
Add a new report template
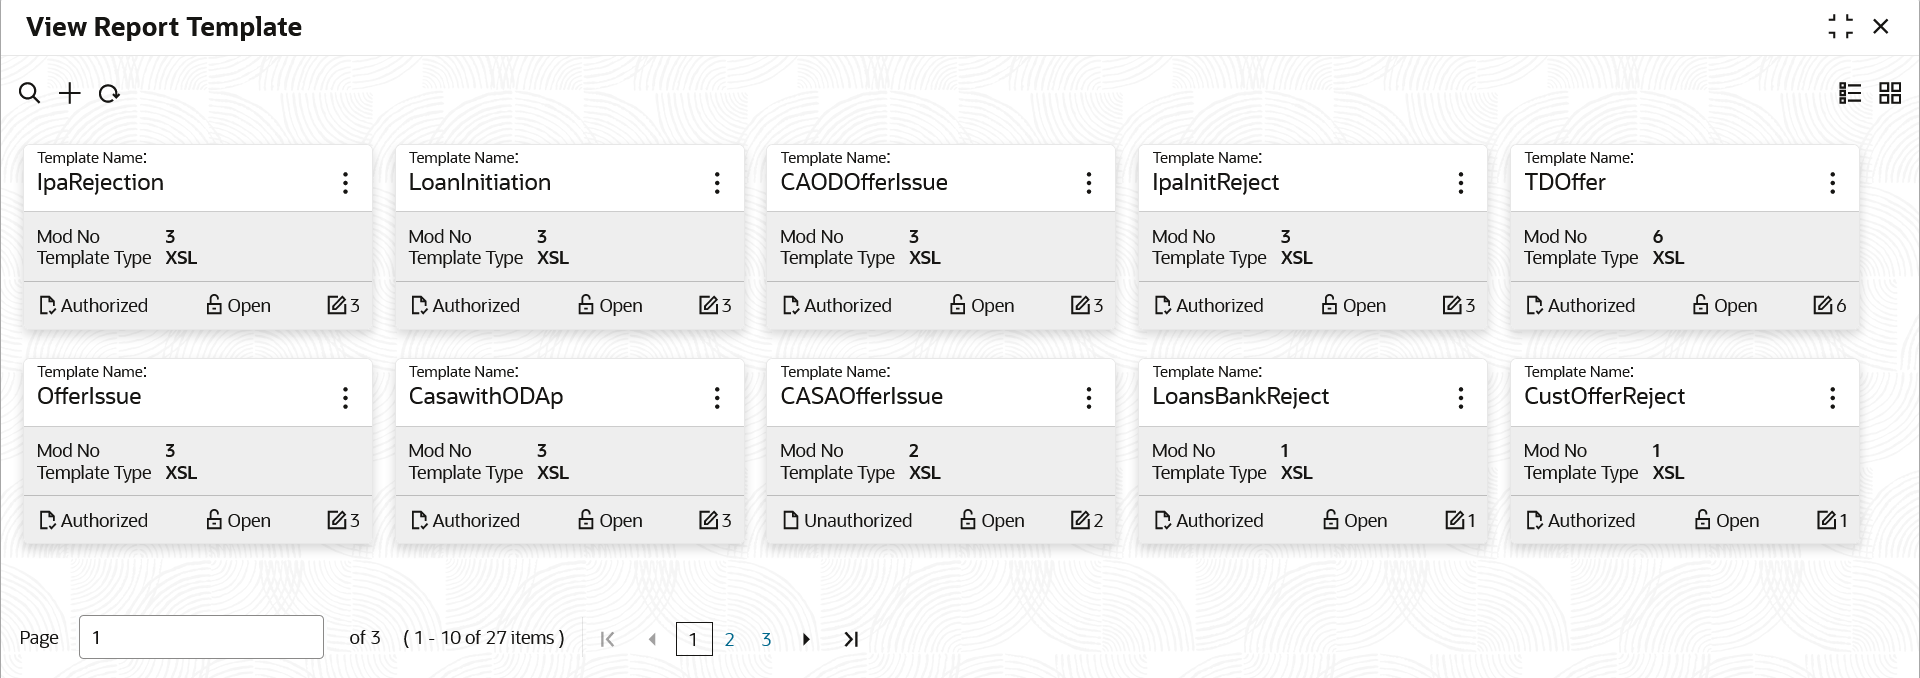coord(69,93)
